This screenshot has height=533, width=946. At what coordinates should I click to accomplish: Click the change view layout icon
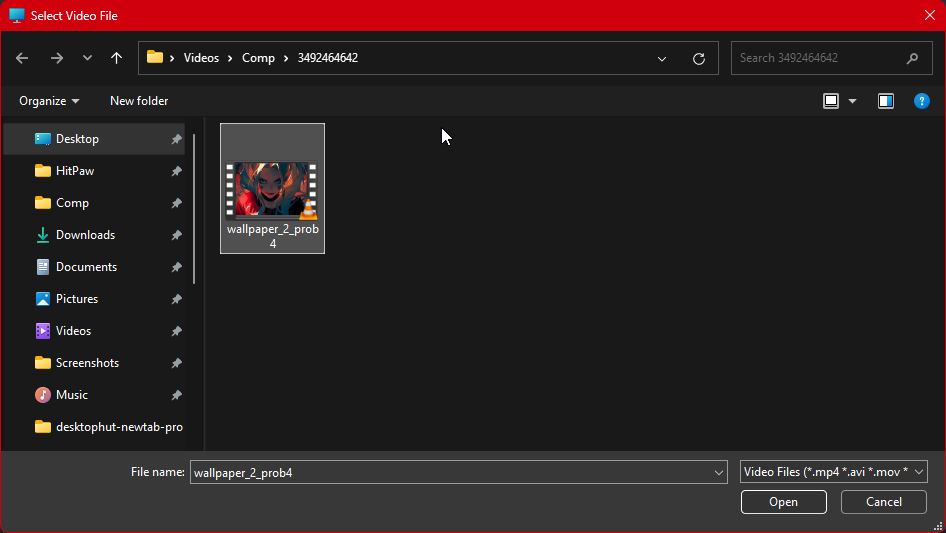[x=831, y=101]
